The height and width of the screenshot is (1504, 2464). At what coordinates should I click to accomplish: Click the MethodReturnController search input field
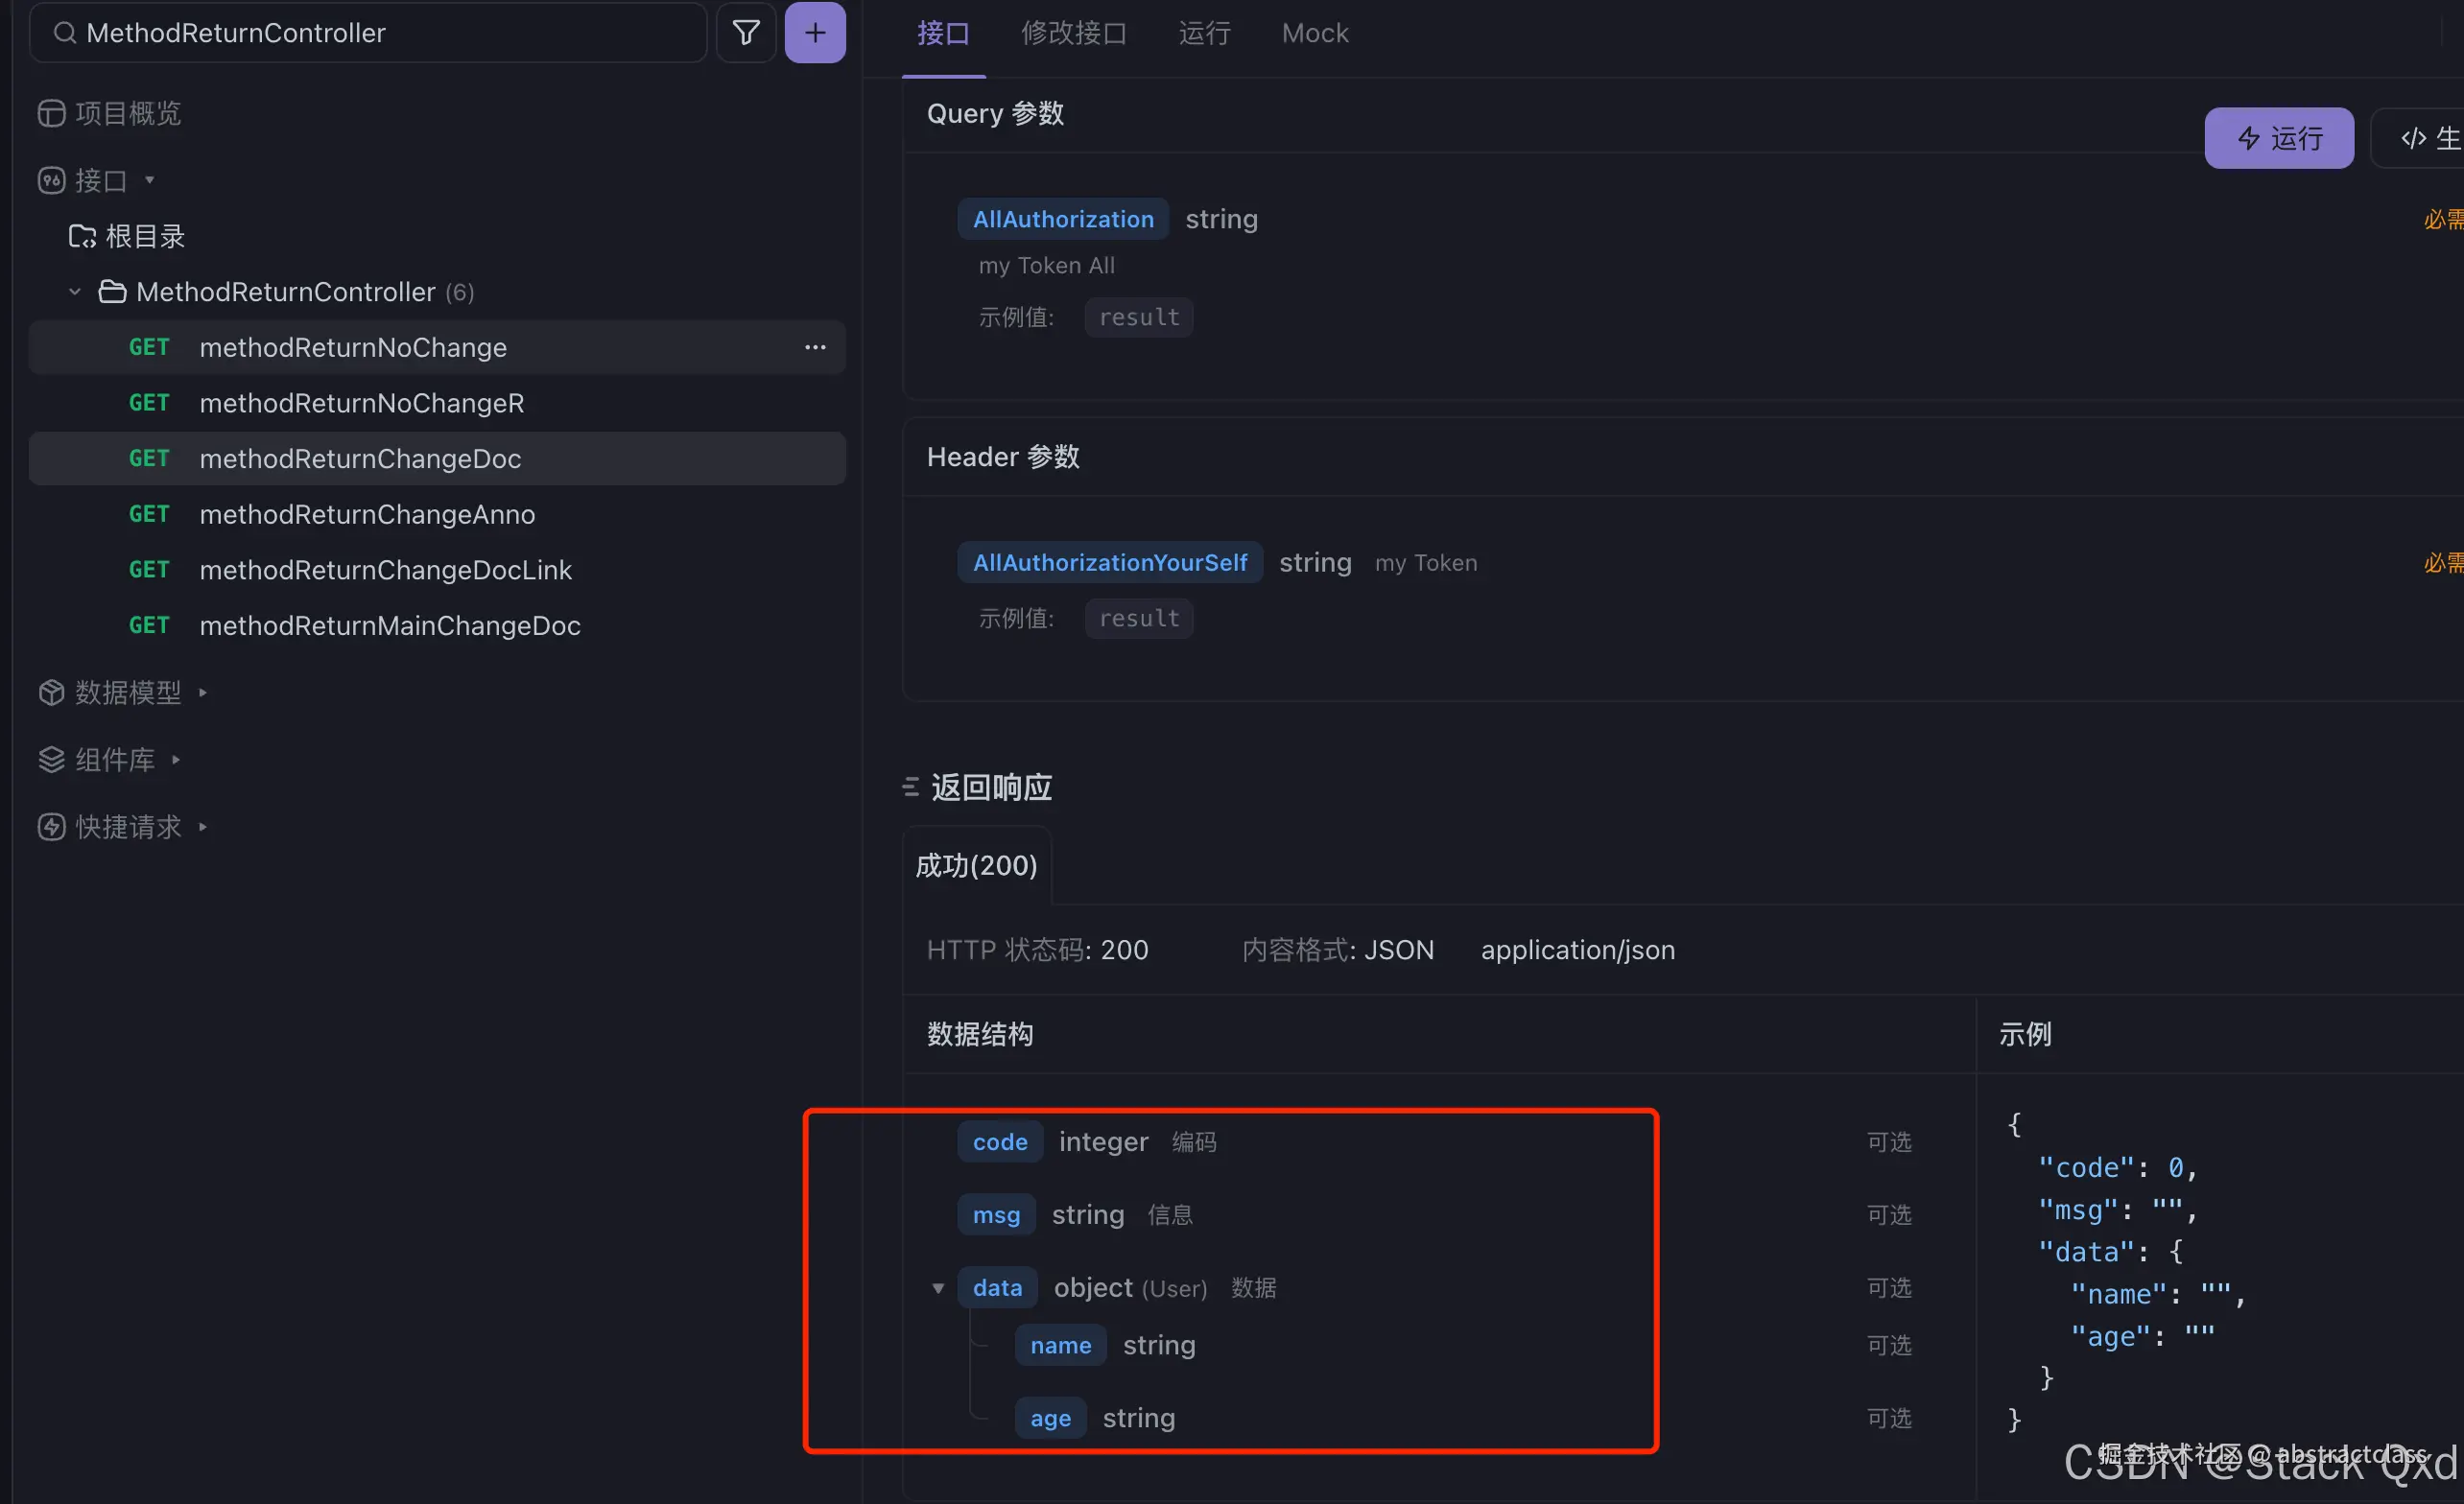click(368, 32)
